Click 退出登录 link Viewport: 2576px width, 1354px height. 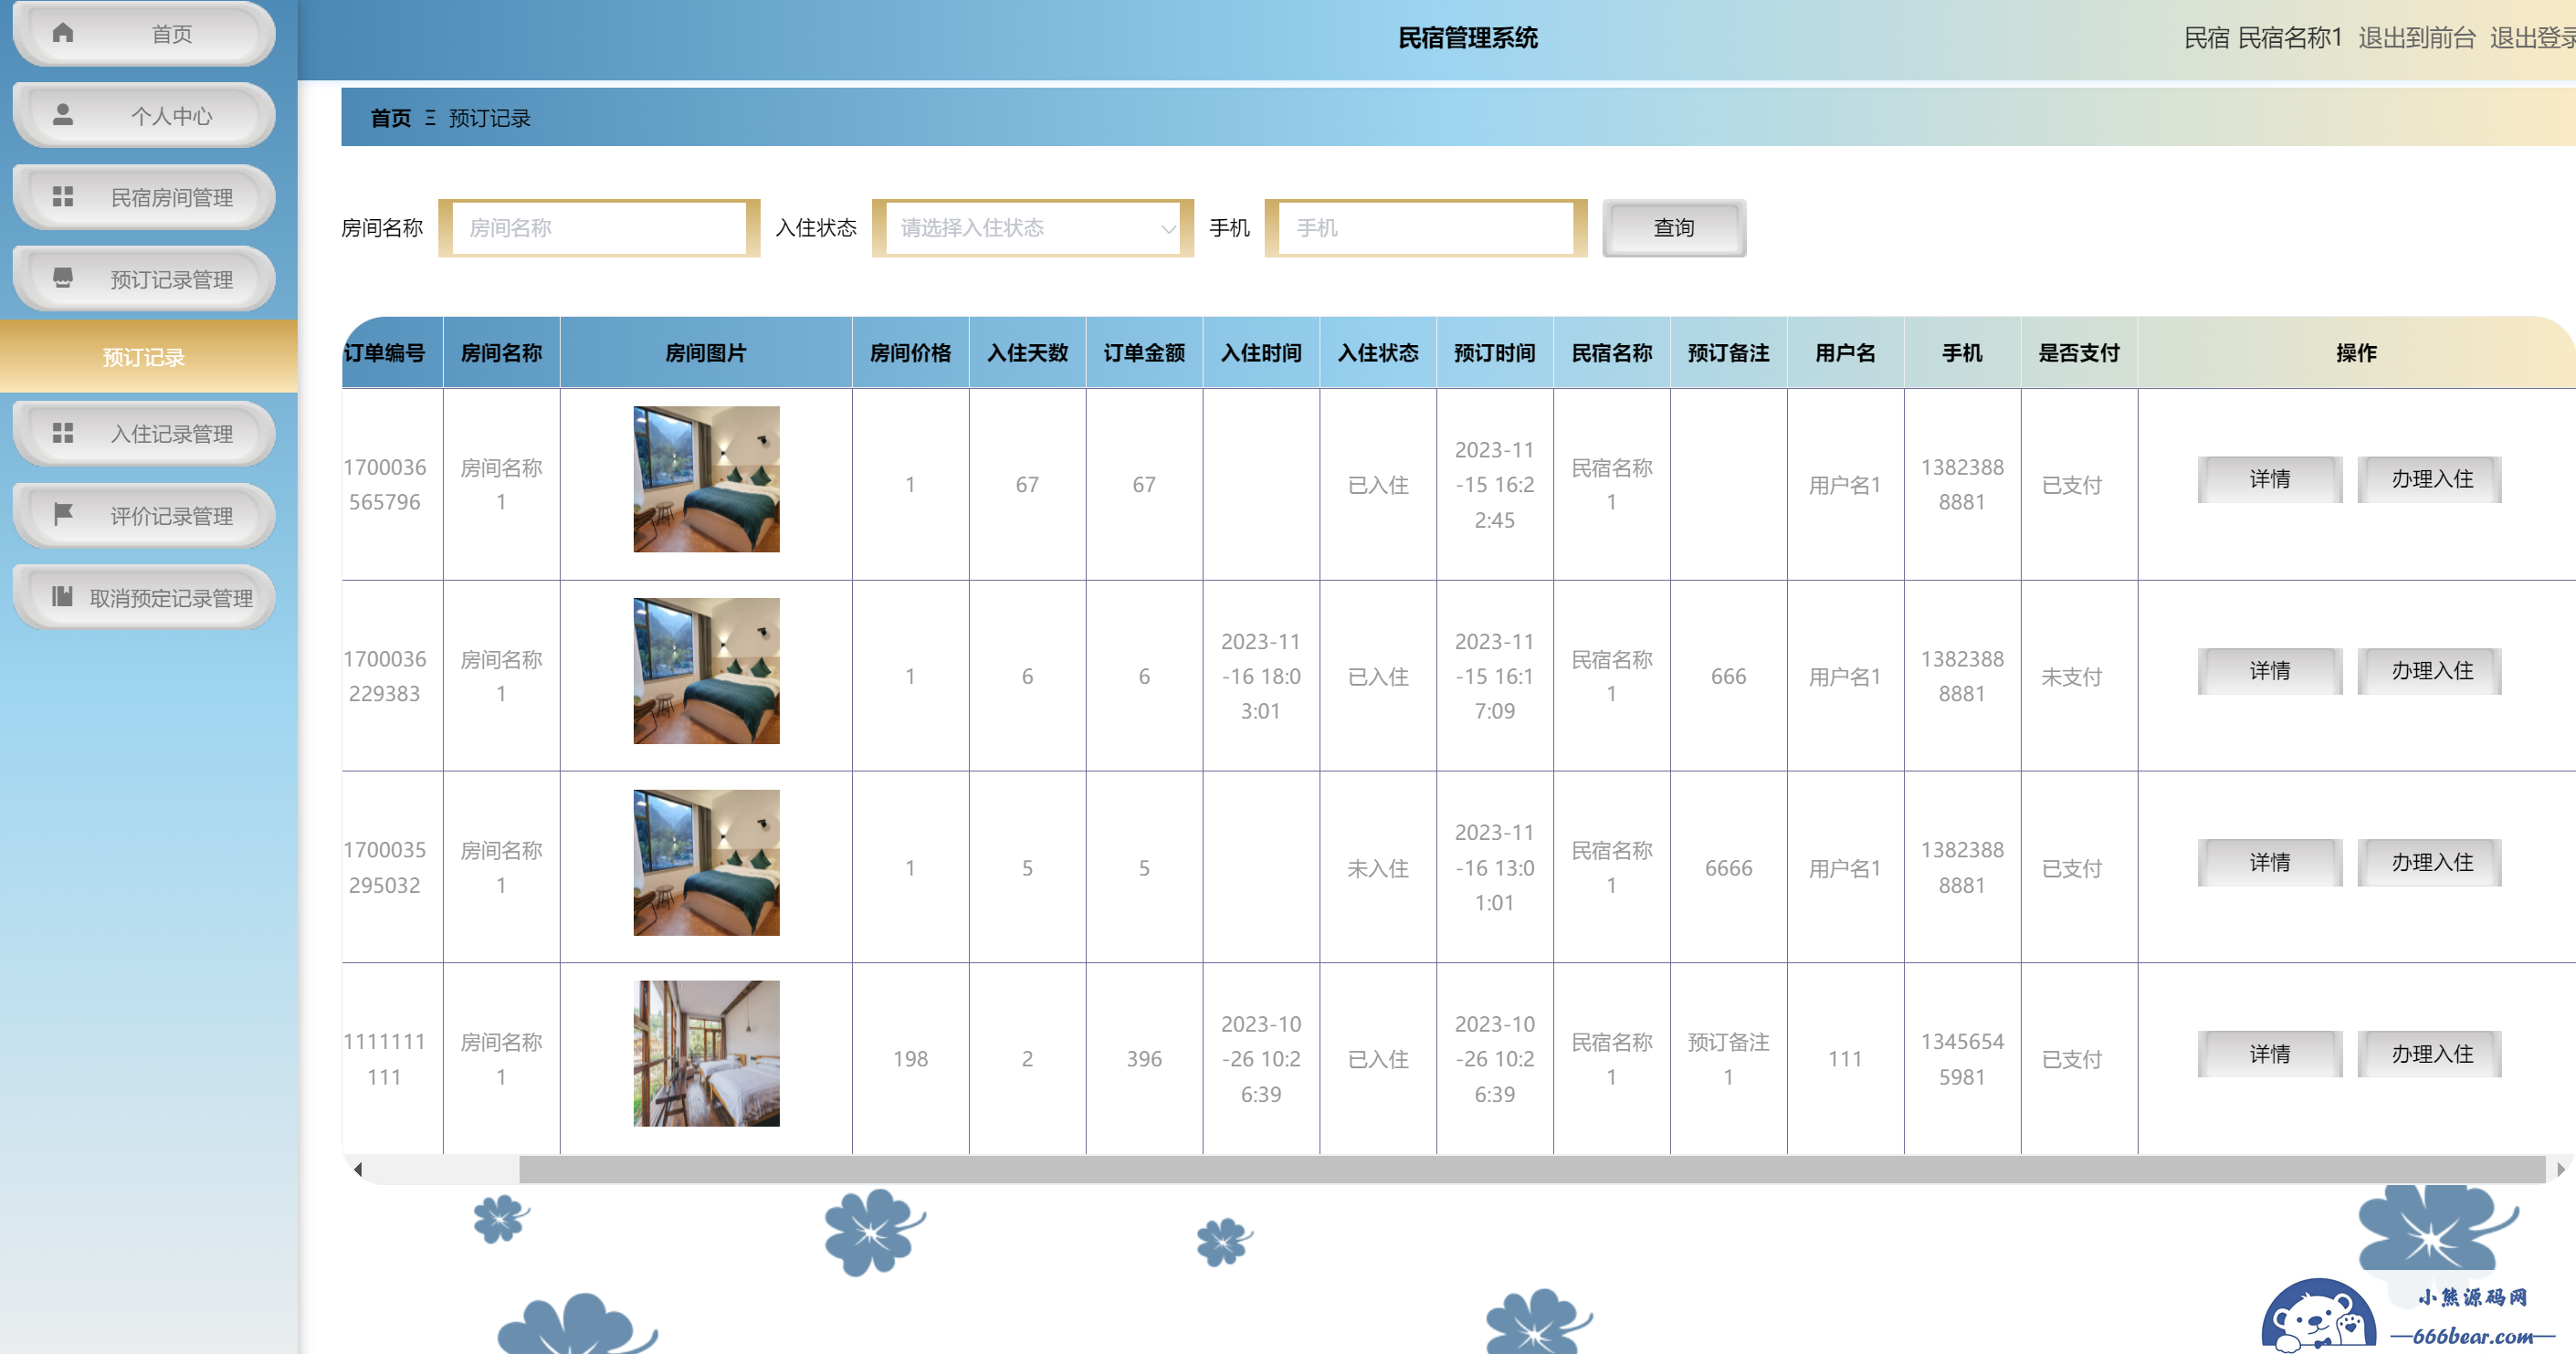pyautogui.click(x=2532, y=38)
